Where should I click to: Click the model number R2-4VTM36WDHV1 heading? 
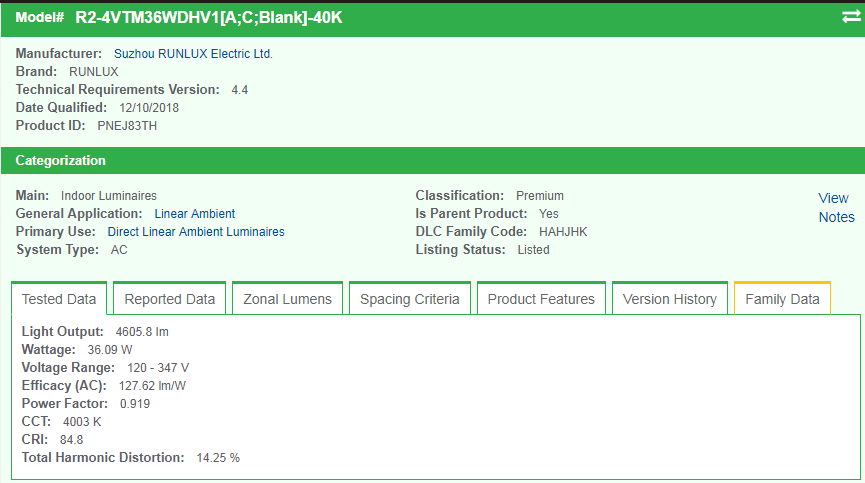(208, 18)
